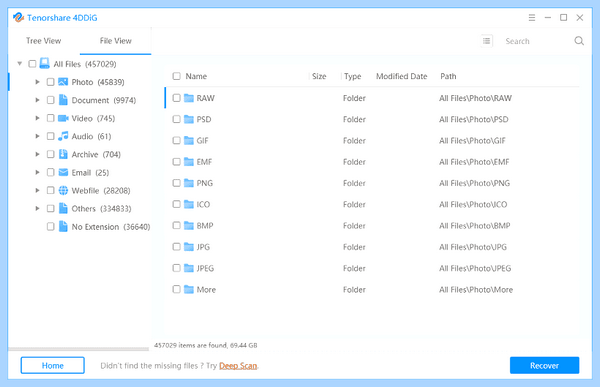The width and height of the screenshot is (600, 387).
Task: Click the BMP folder icon
Action: click(x=189, y=225)
